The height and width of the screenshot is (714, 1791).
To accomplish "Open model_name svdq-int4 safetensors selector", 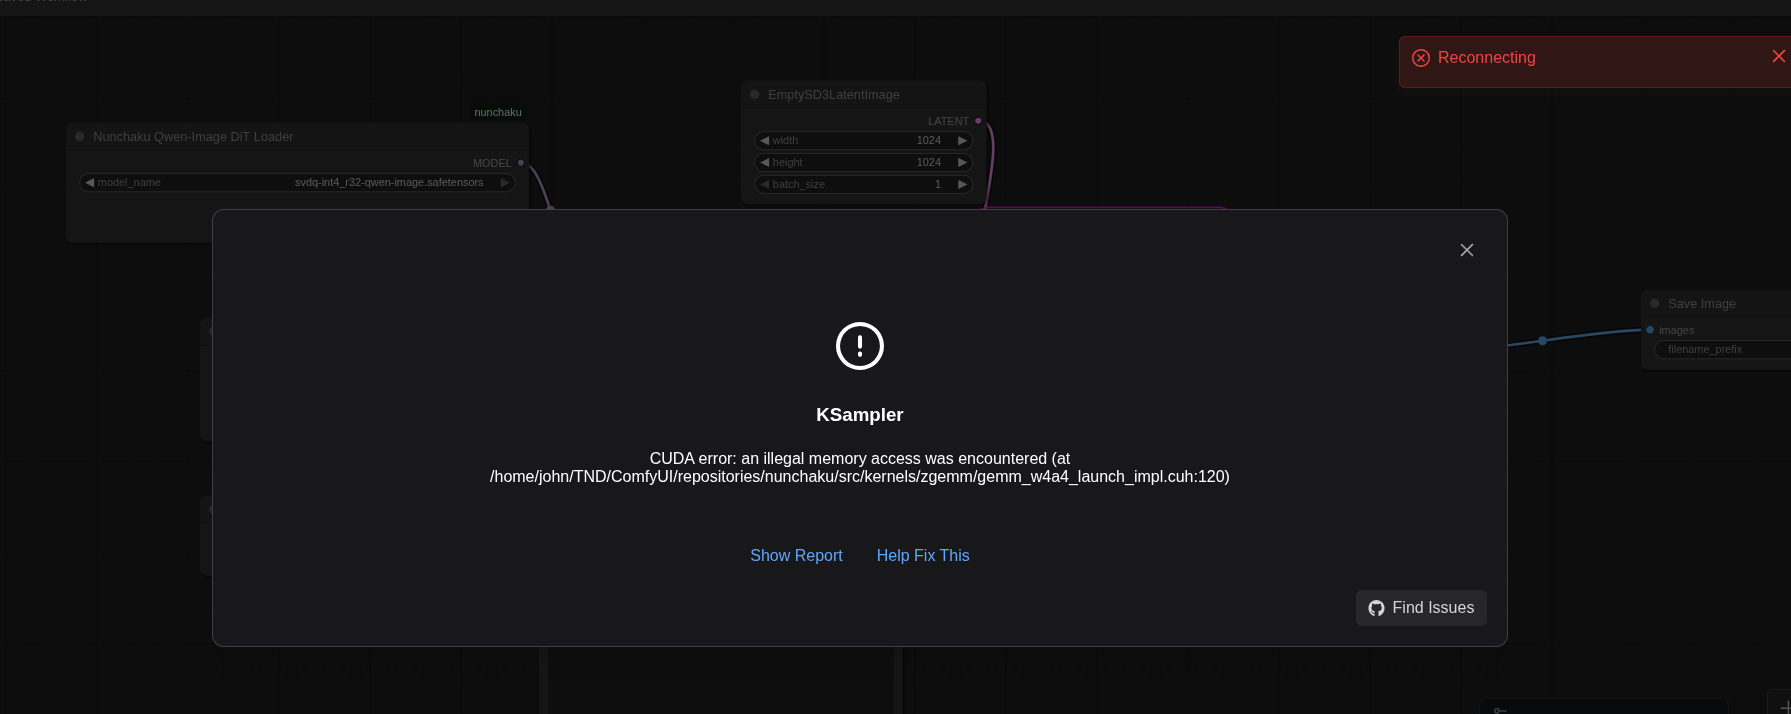I will point(297,182).
